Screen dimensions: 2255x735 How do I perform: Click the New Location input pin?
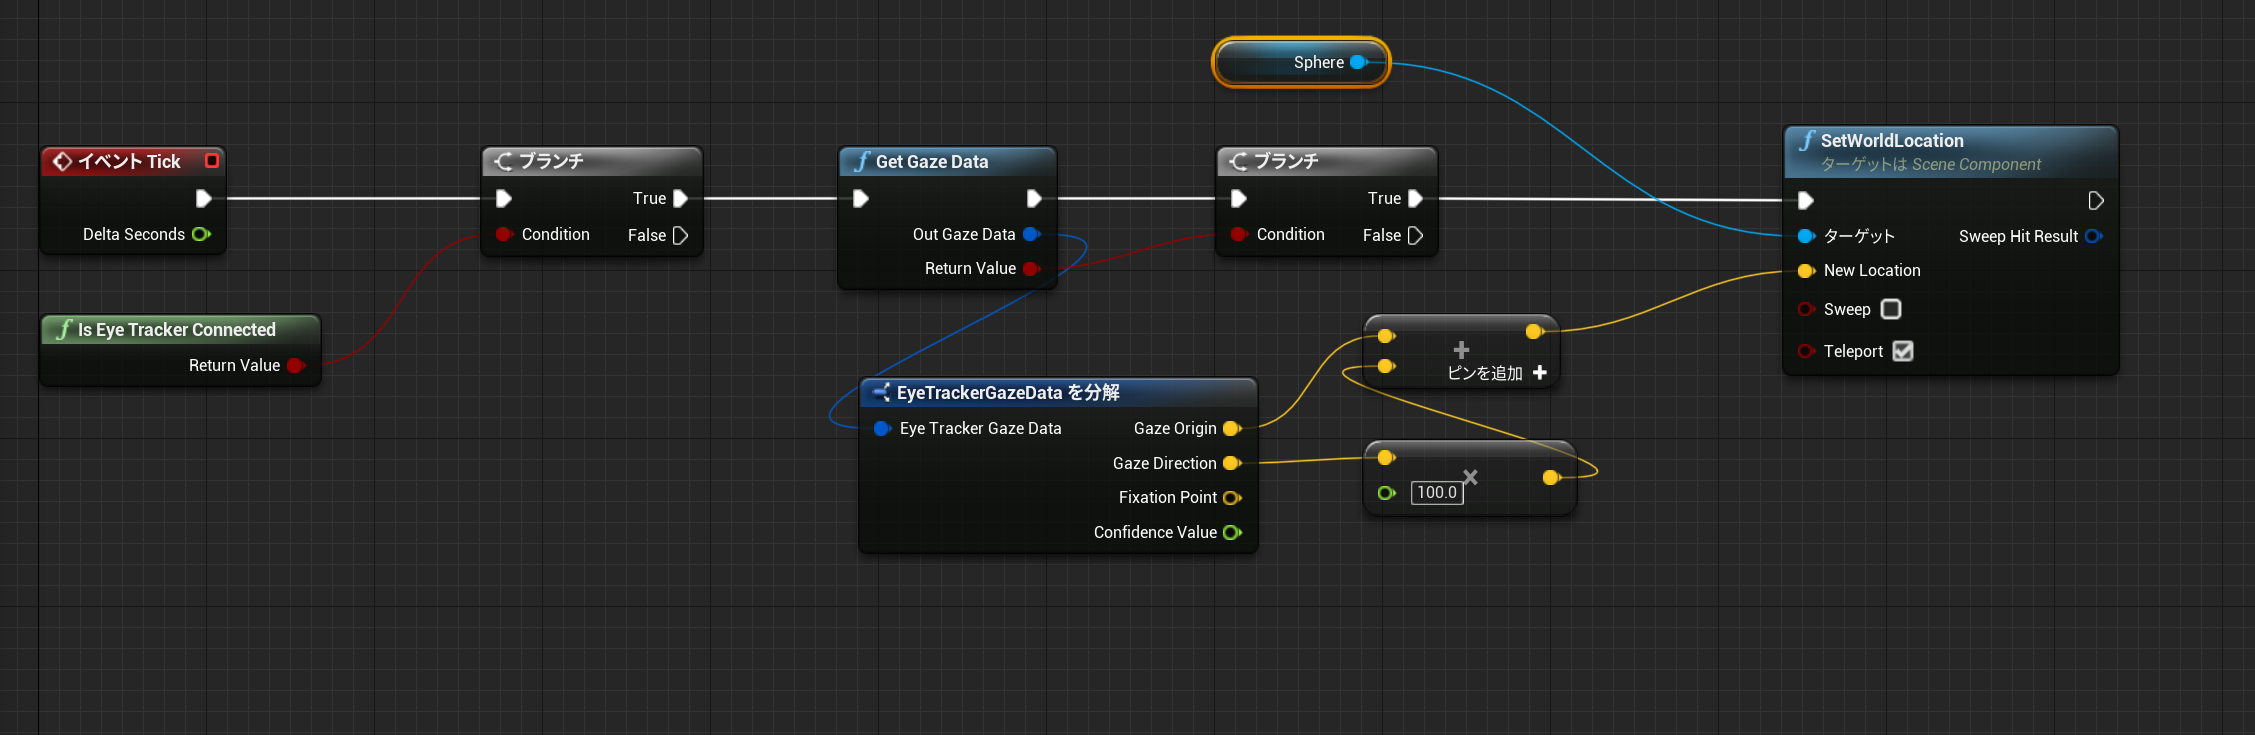[x=1806, y=270]
